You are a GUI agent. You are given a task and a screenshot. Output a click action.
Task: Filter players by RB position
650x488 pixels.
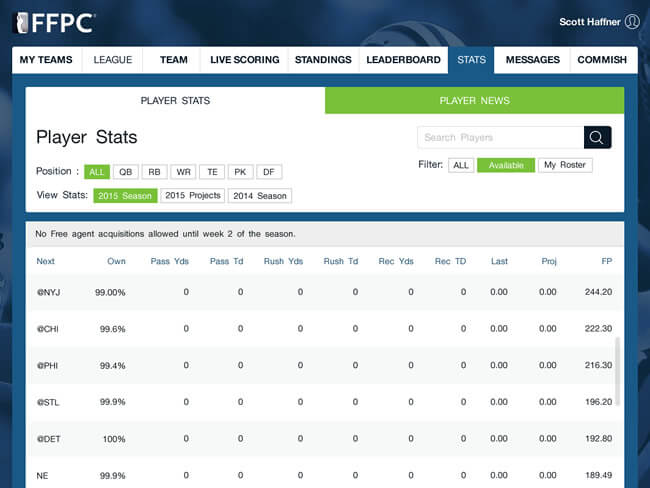pos(154,172)
